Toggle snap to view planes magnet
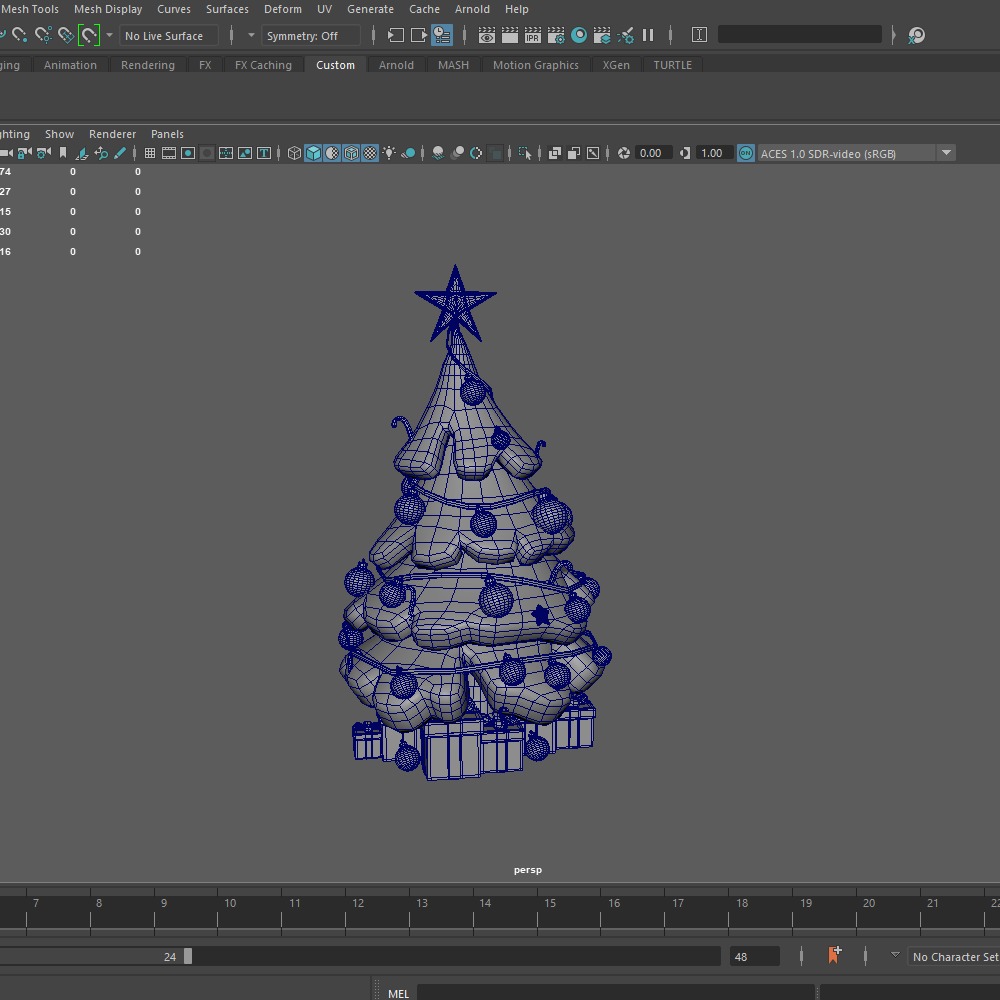This screenshot has width=1000, height=1000. [66, 35]
